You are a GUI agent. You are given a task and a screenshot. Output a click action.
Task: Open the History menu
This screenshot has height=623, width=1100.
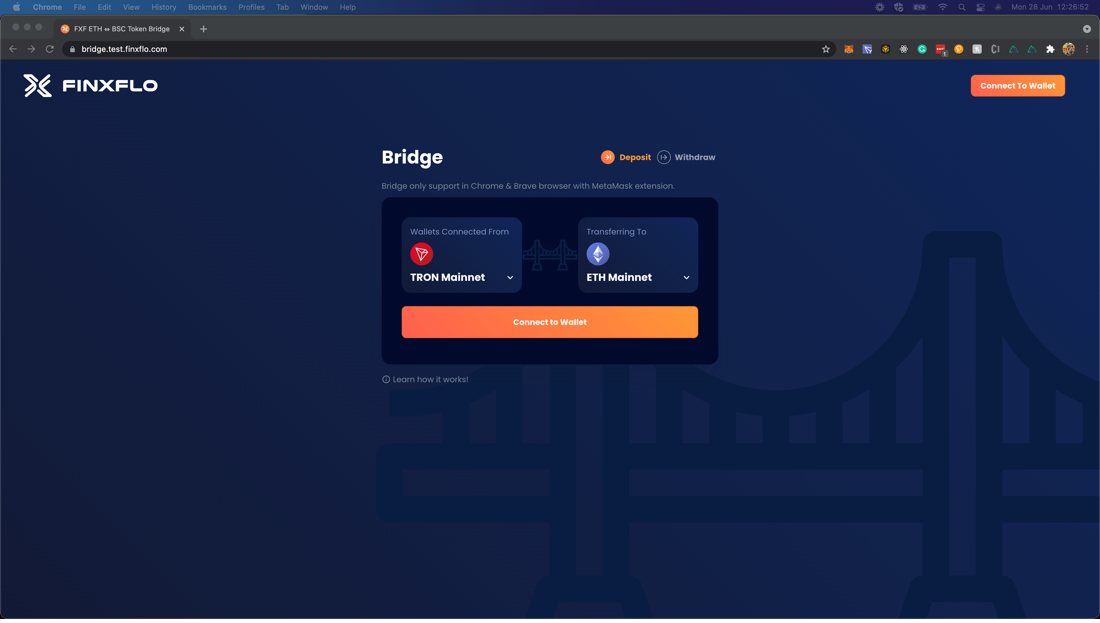click(x=164, y=7)
